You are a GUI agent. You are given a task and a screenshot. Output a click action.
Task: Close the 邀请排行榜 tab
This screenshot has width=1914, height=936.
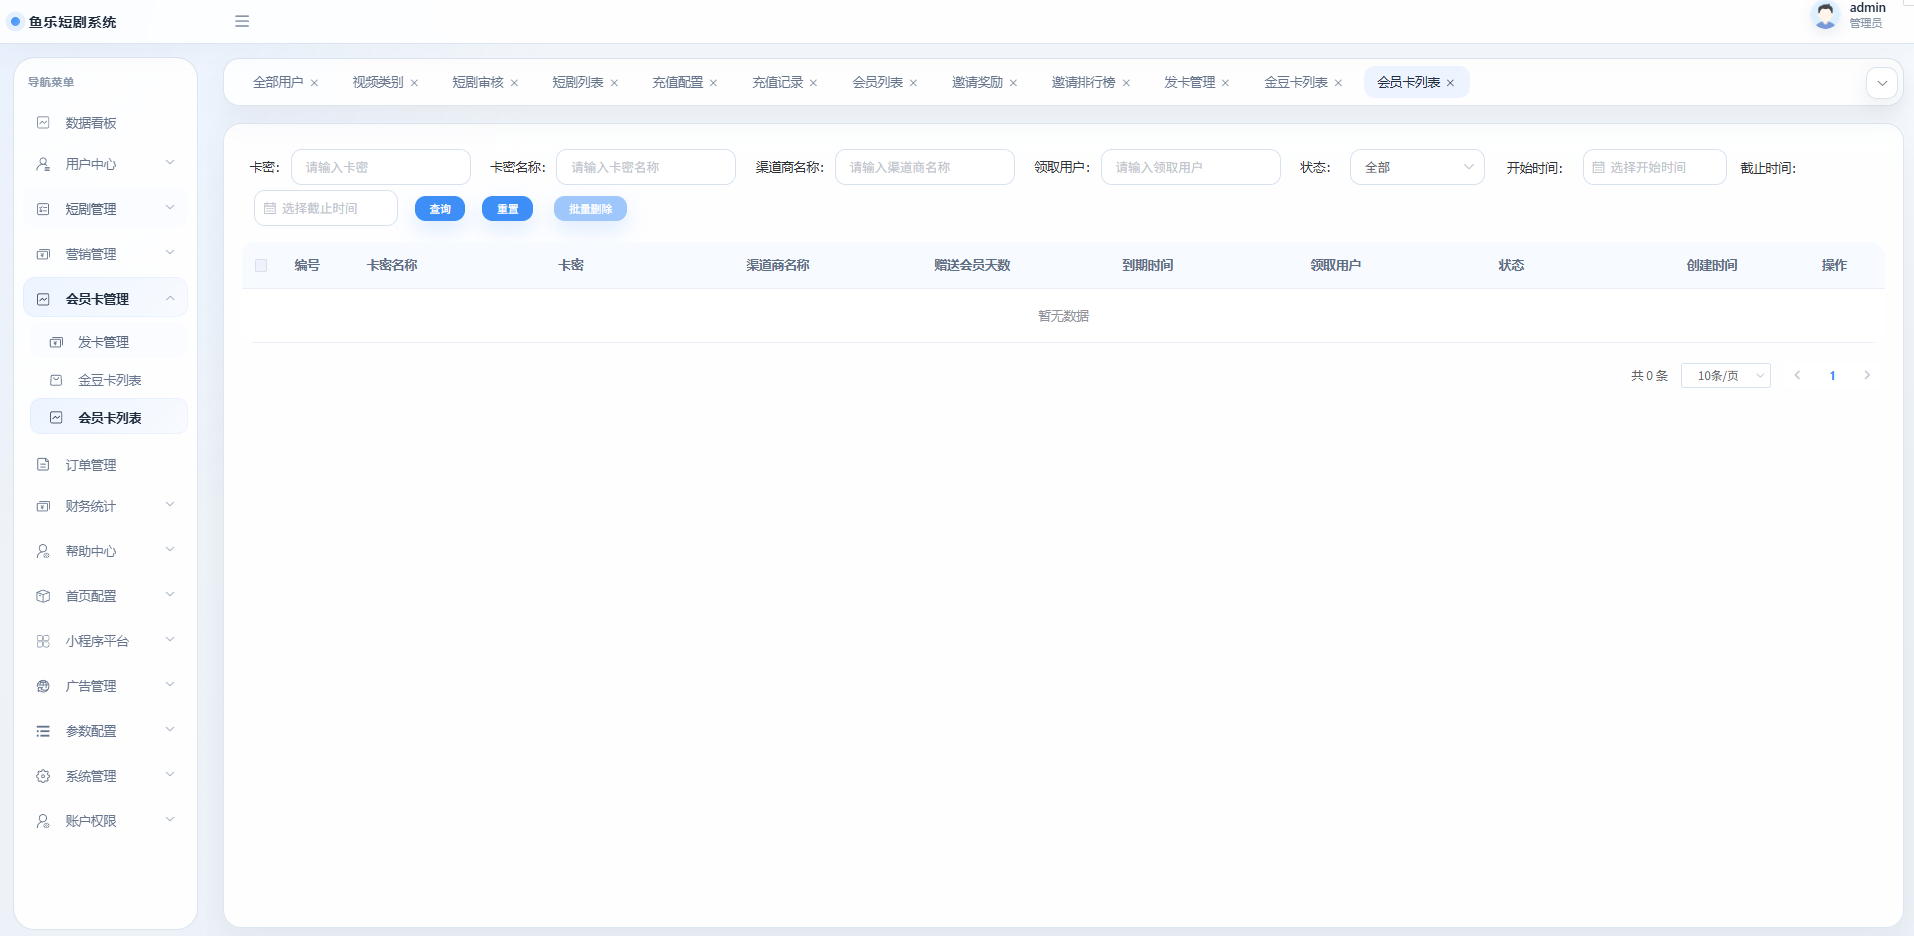tap(1126, 83)
